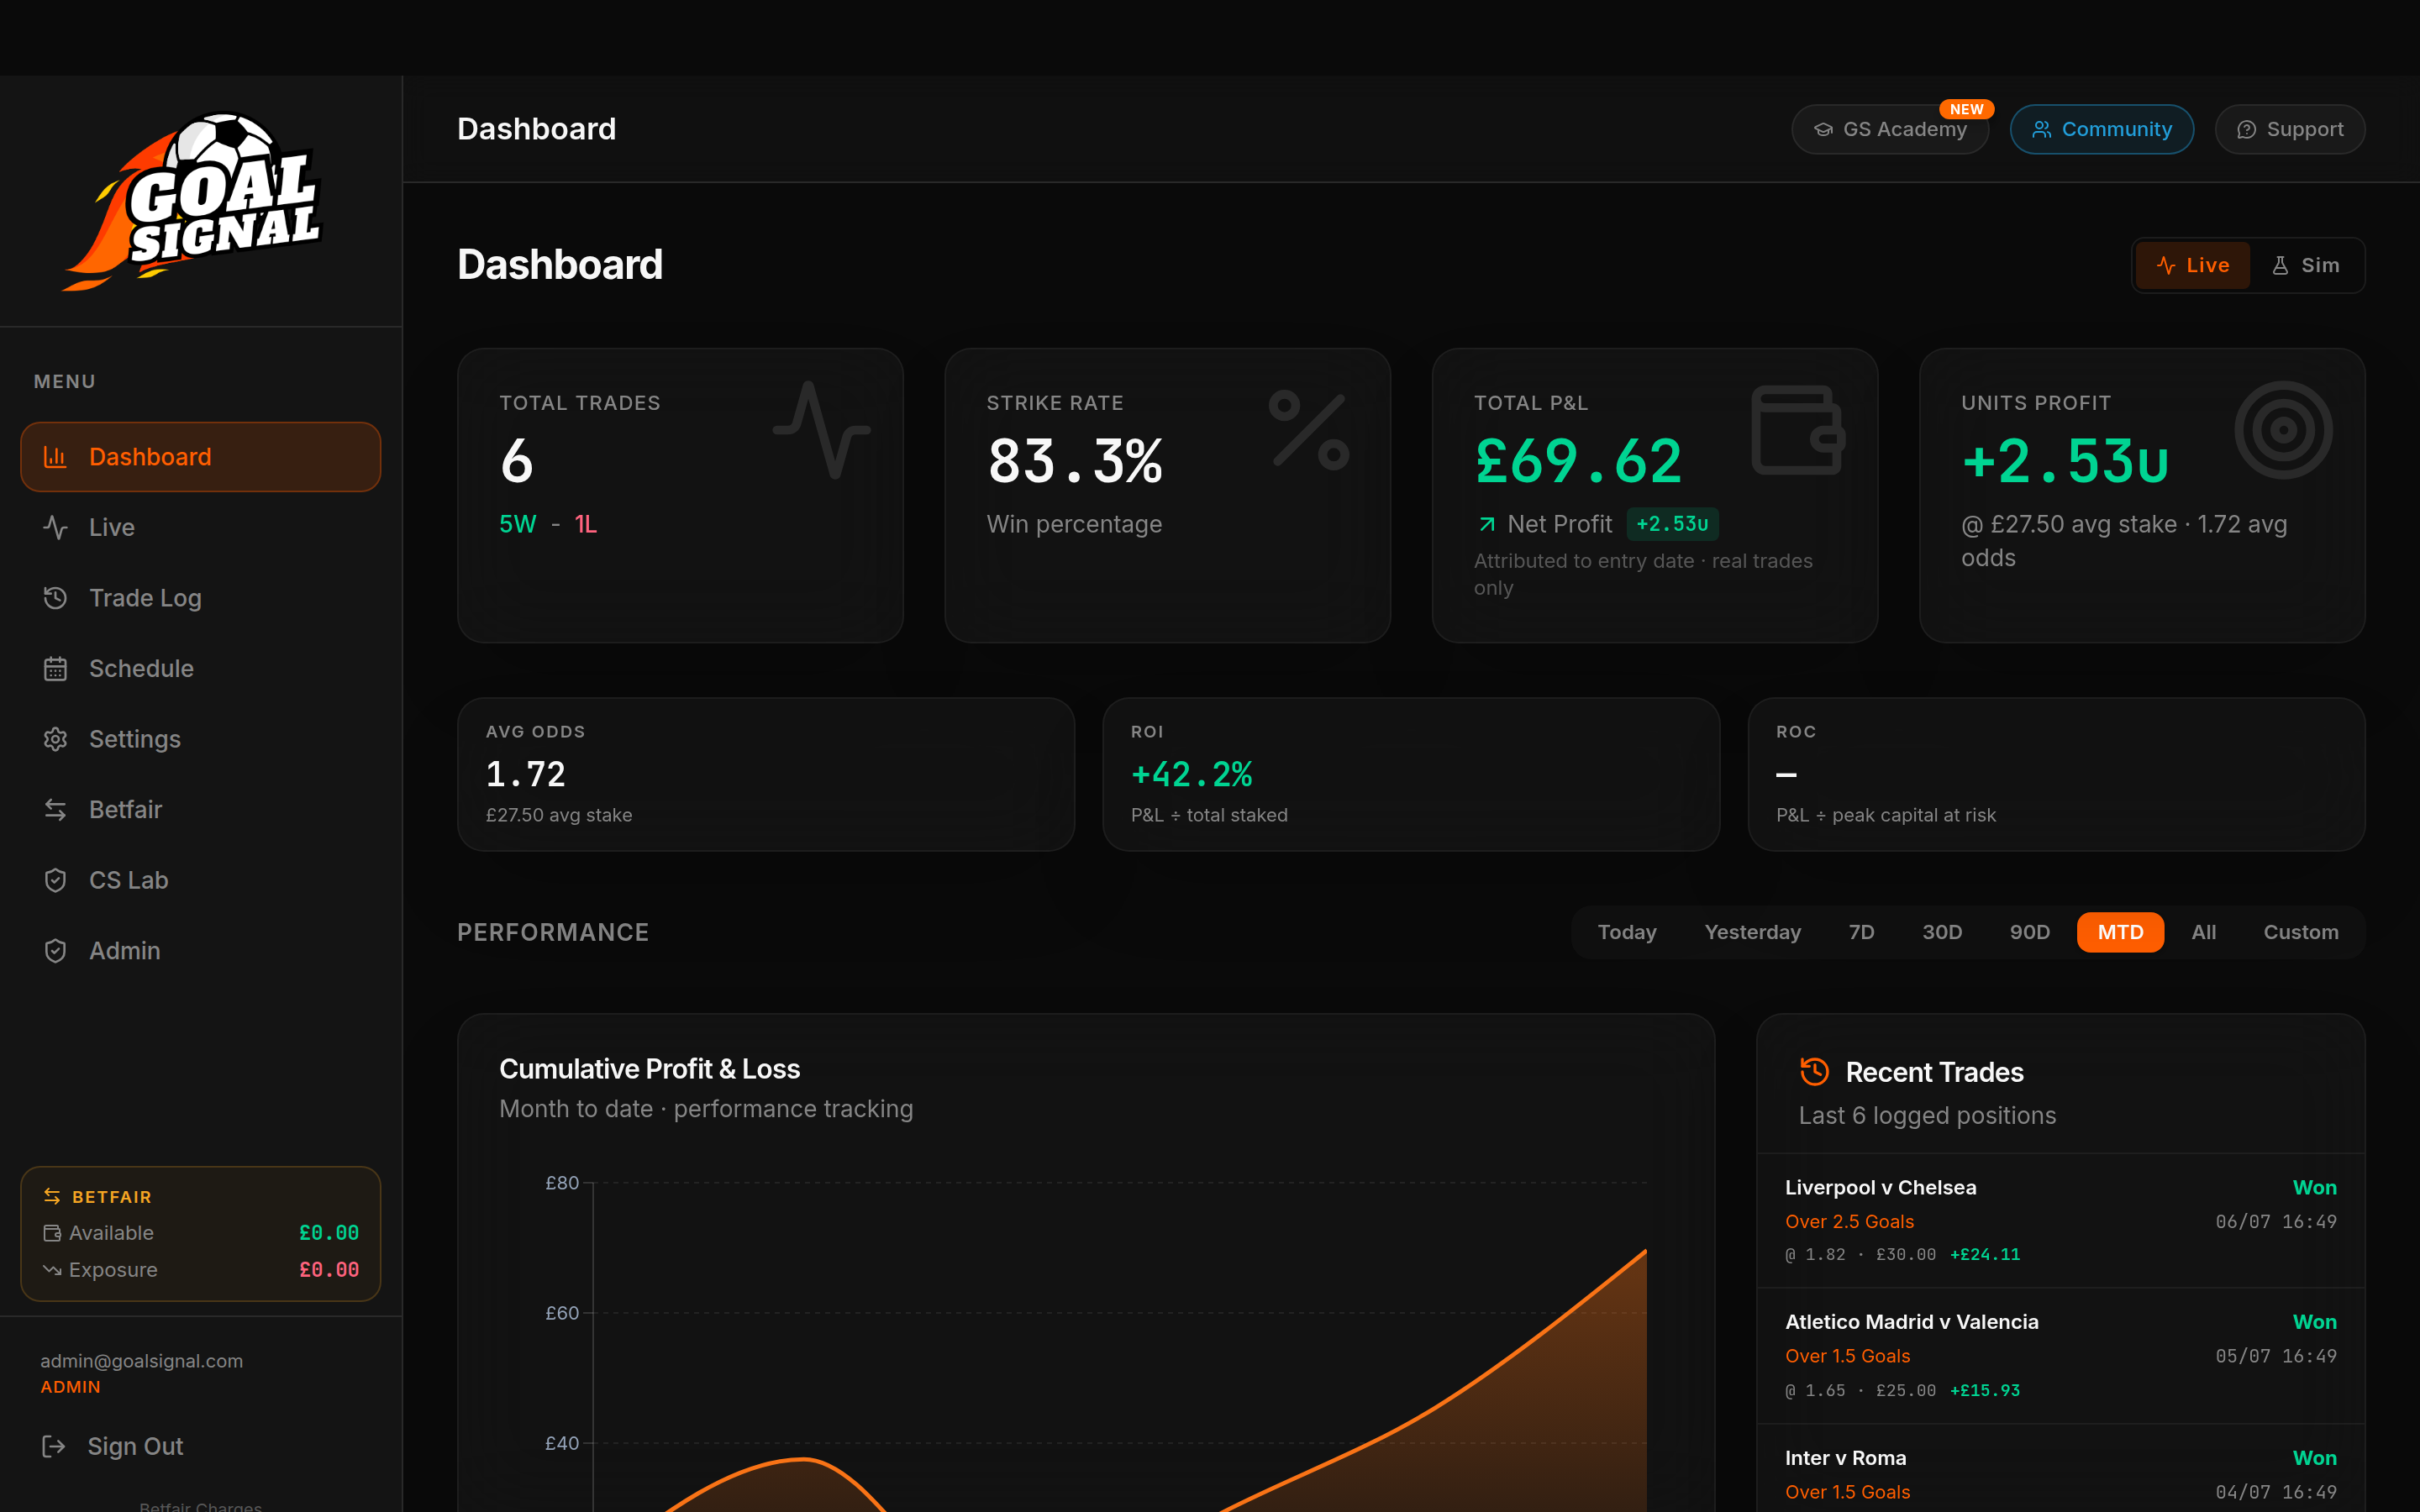Screen dimensions: 2420x1512
Task: Switch to Live mode
Action: (2193, 265)
